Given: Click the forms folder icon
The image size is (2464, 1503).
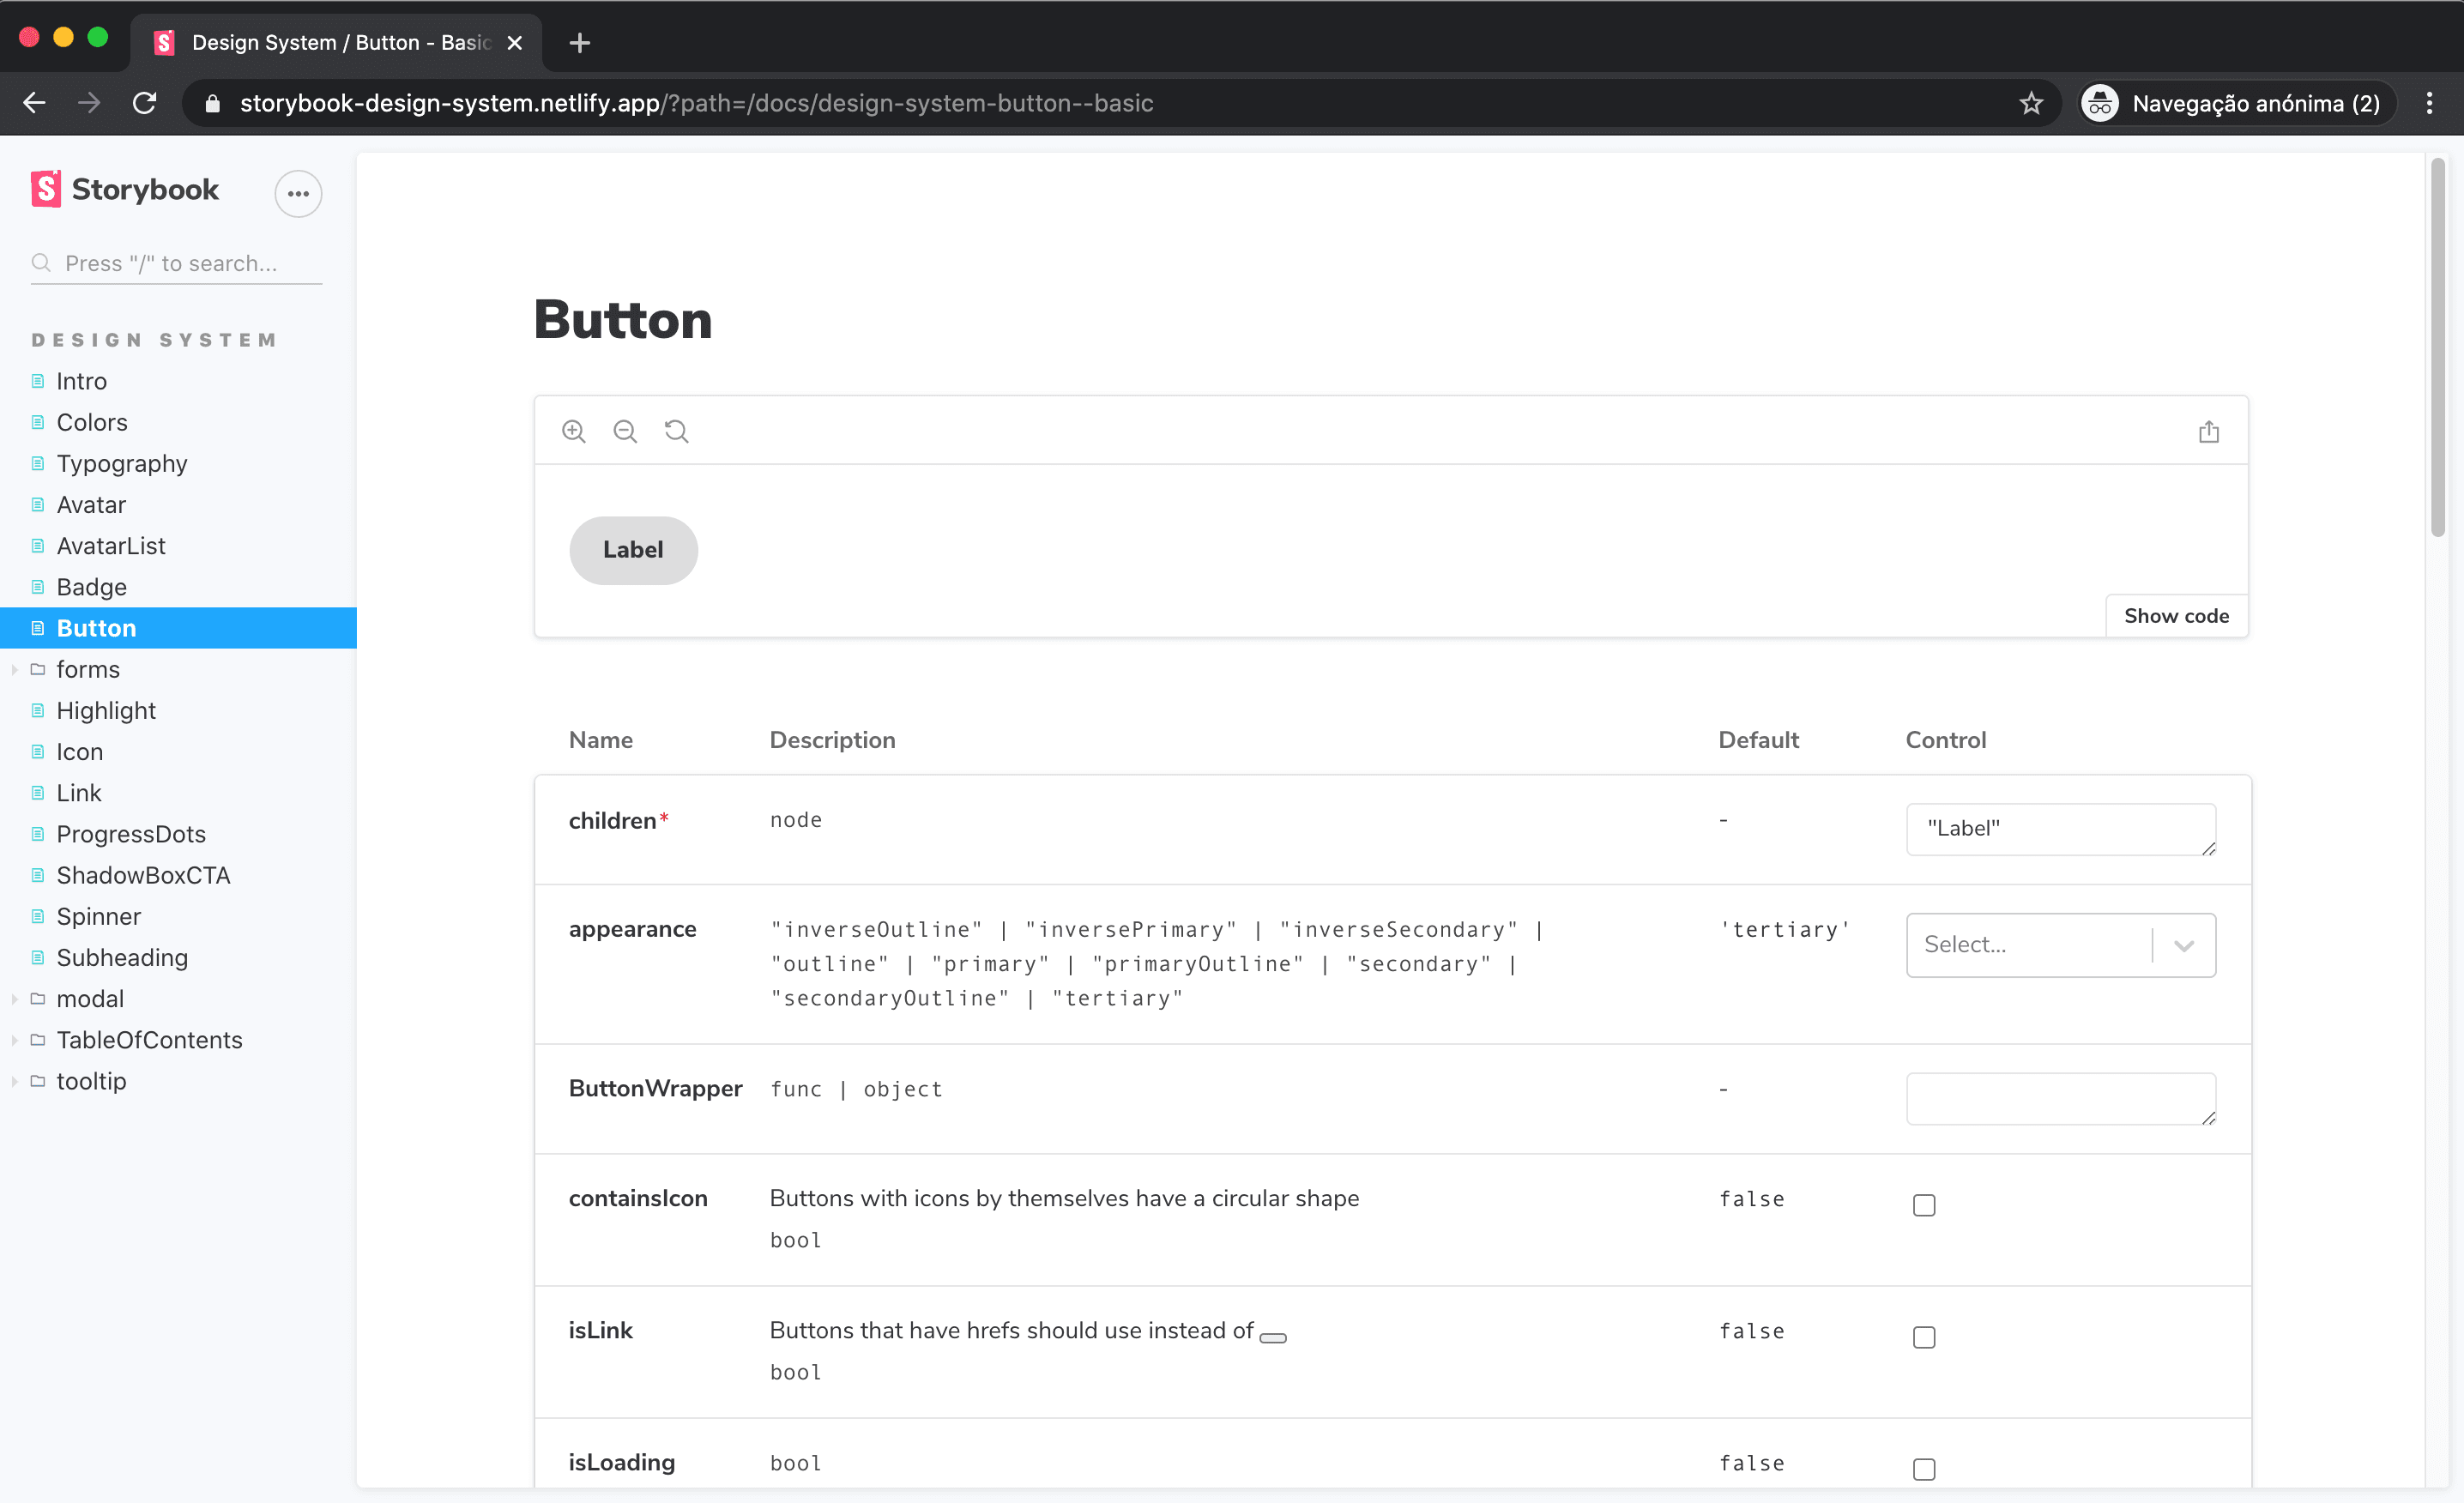Looking at the screenshot, I should click(38, 669).
